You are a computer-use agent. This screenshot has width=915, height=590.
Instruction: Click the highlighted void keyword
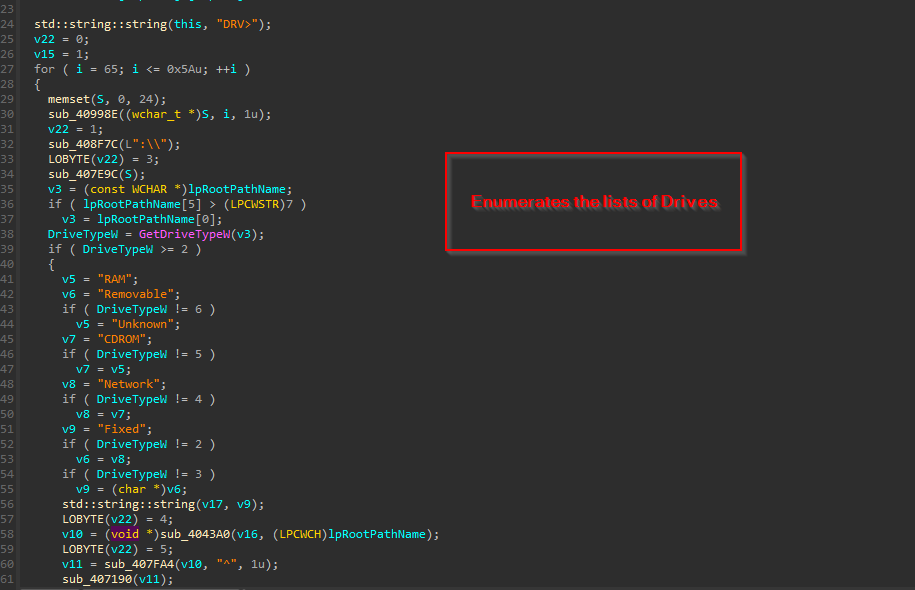(125, 534)
